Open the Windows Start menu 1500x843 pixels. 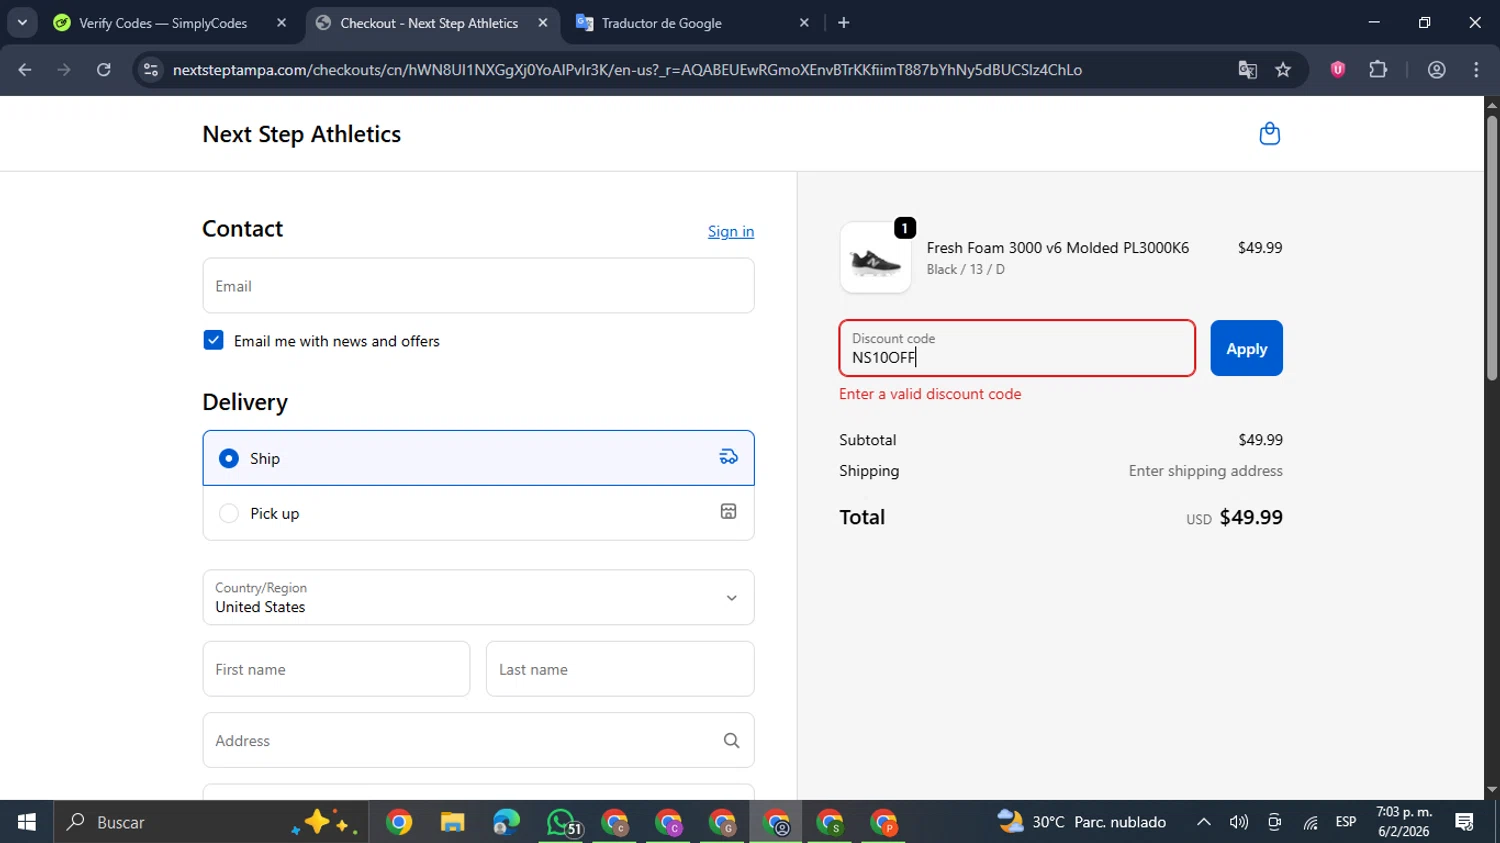click(x=27, y=822)
